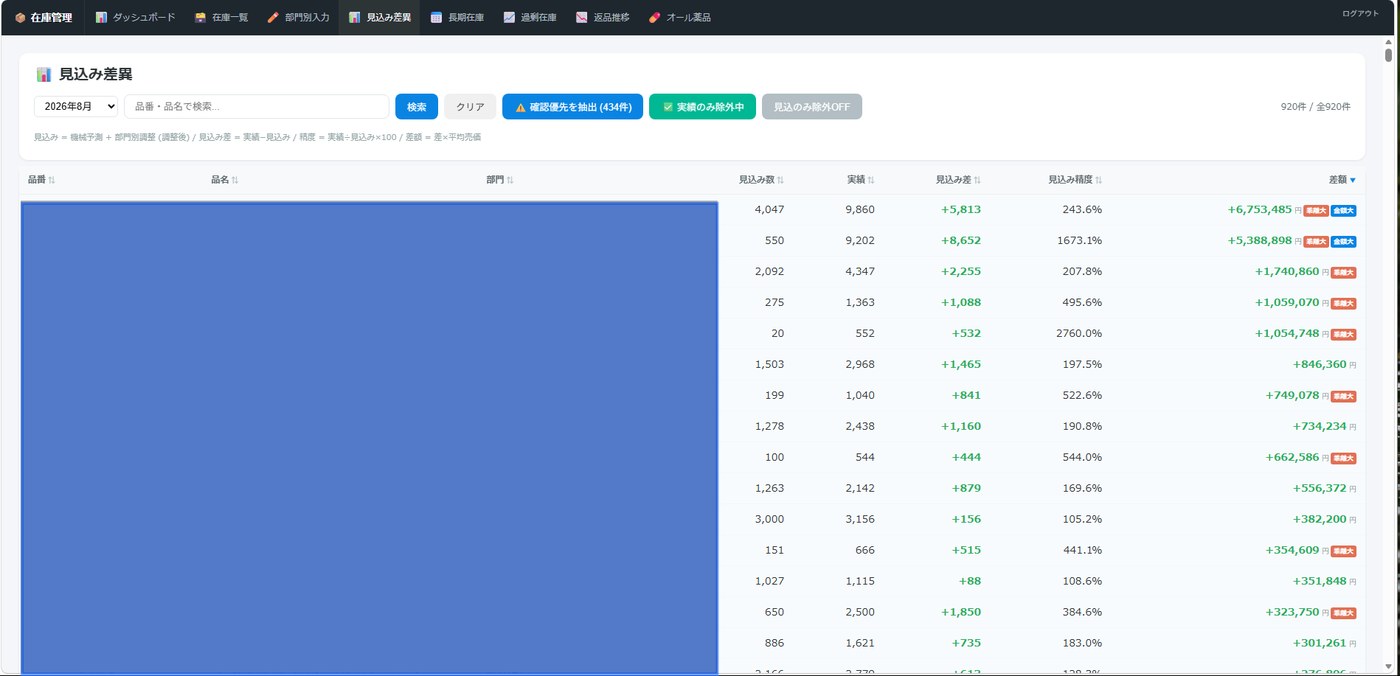Click the クリア button

pos(470,107)
